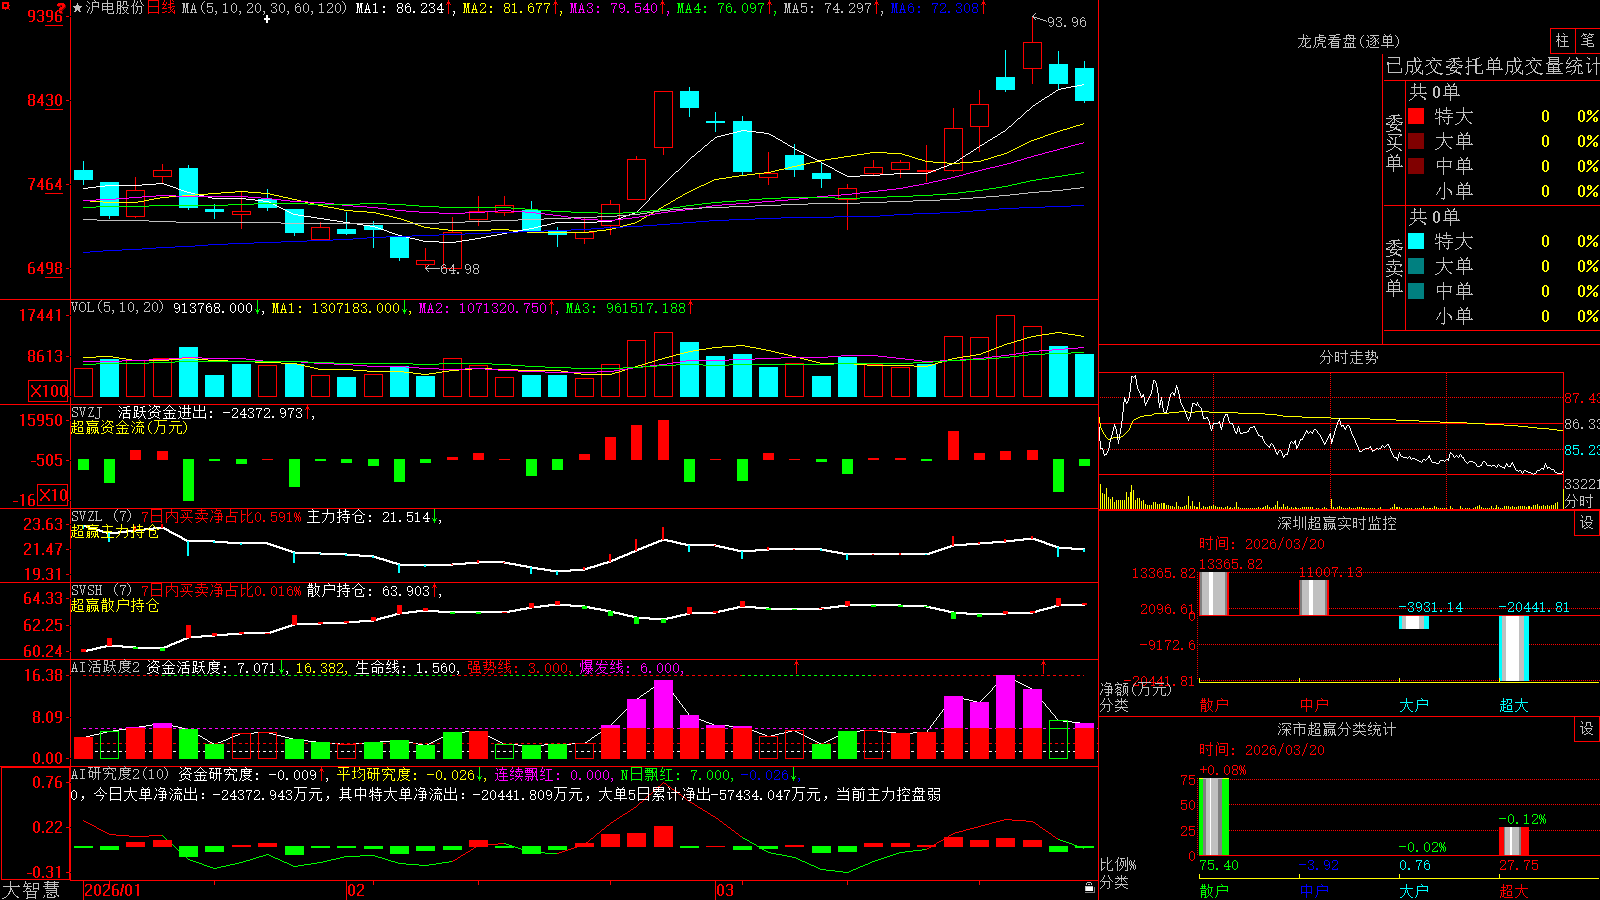The height and width of the screenshot is (900, 1600).
Task: Click the X10 fund flow scale box
Action: tap(53, 495)
